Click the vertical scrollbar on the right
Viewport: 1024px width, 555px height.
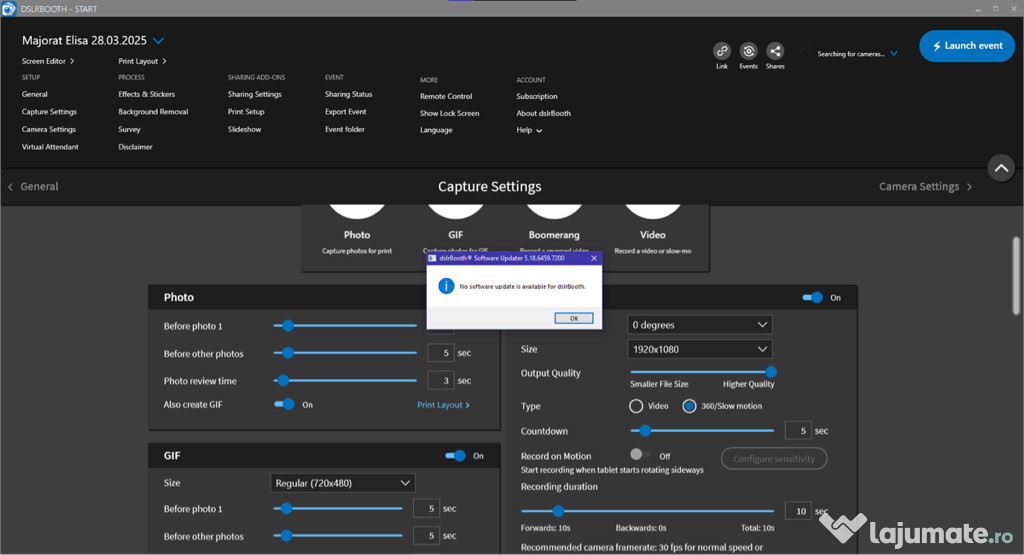(x=1016, y=276)
